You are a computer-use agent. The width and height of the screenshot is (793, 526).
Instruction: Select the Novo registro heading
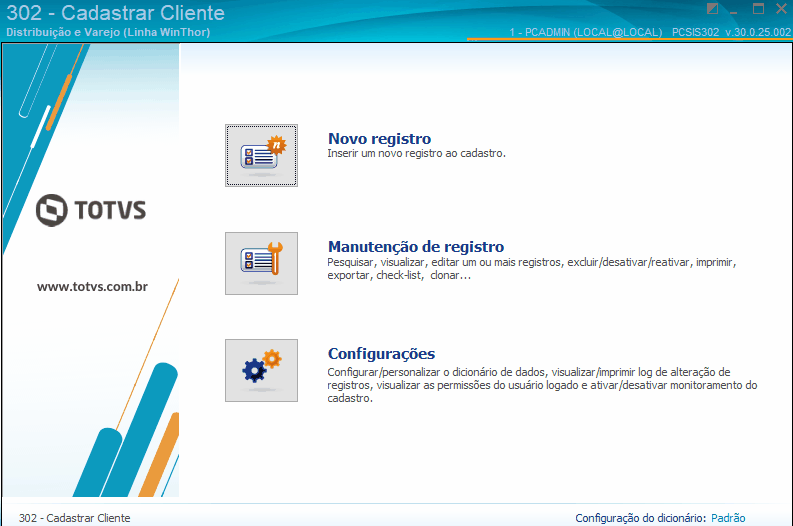(x=379, y=139)
